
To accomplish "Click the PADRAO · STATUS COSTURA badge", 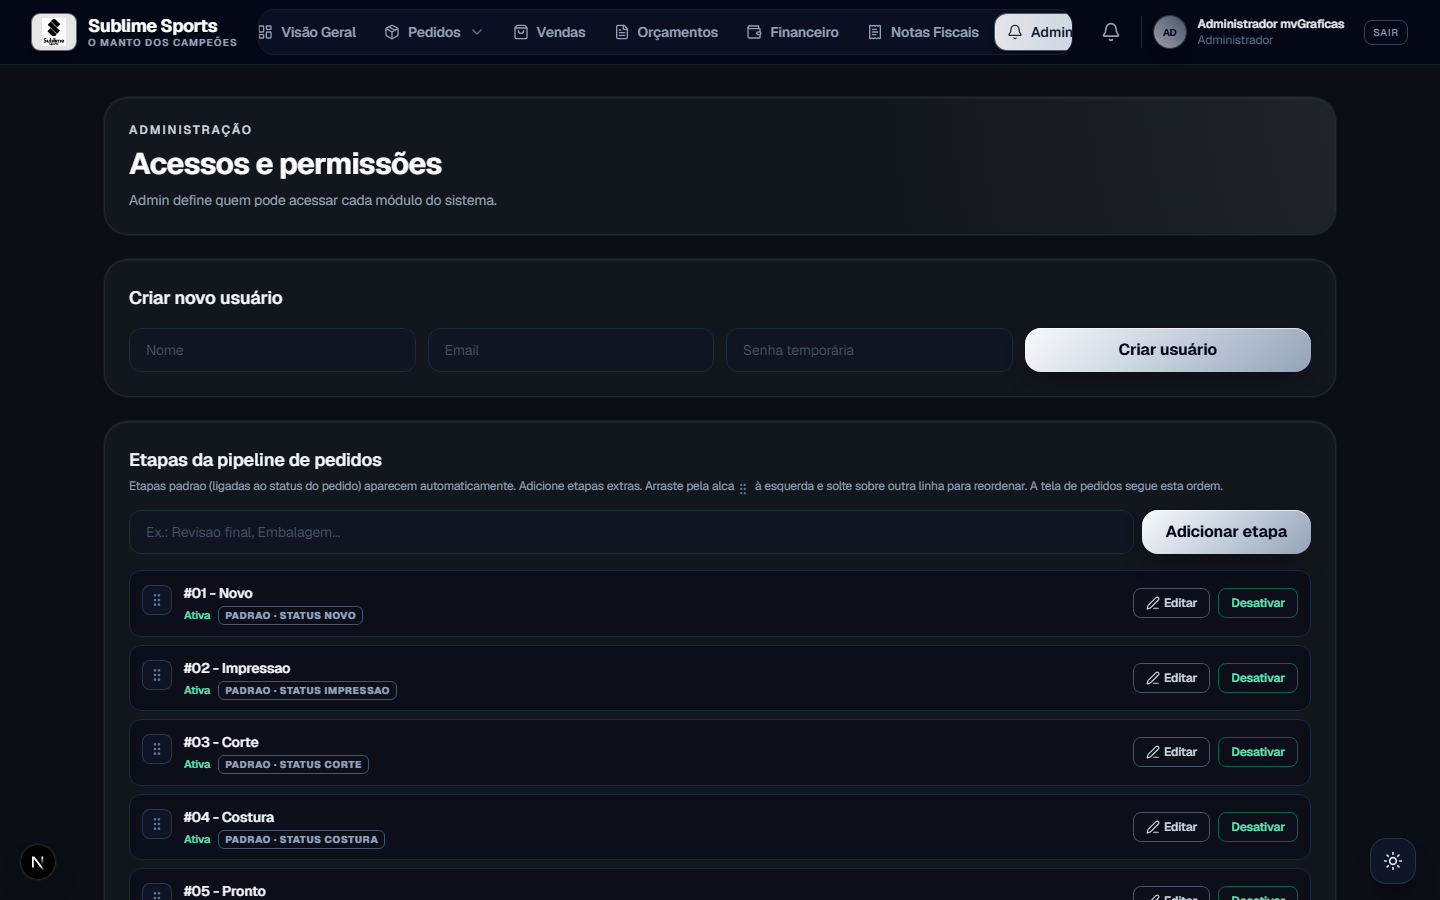I will point(301,840).
